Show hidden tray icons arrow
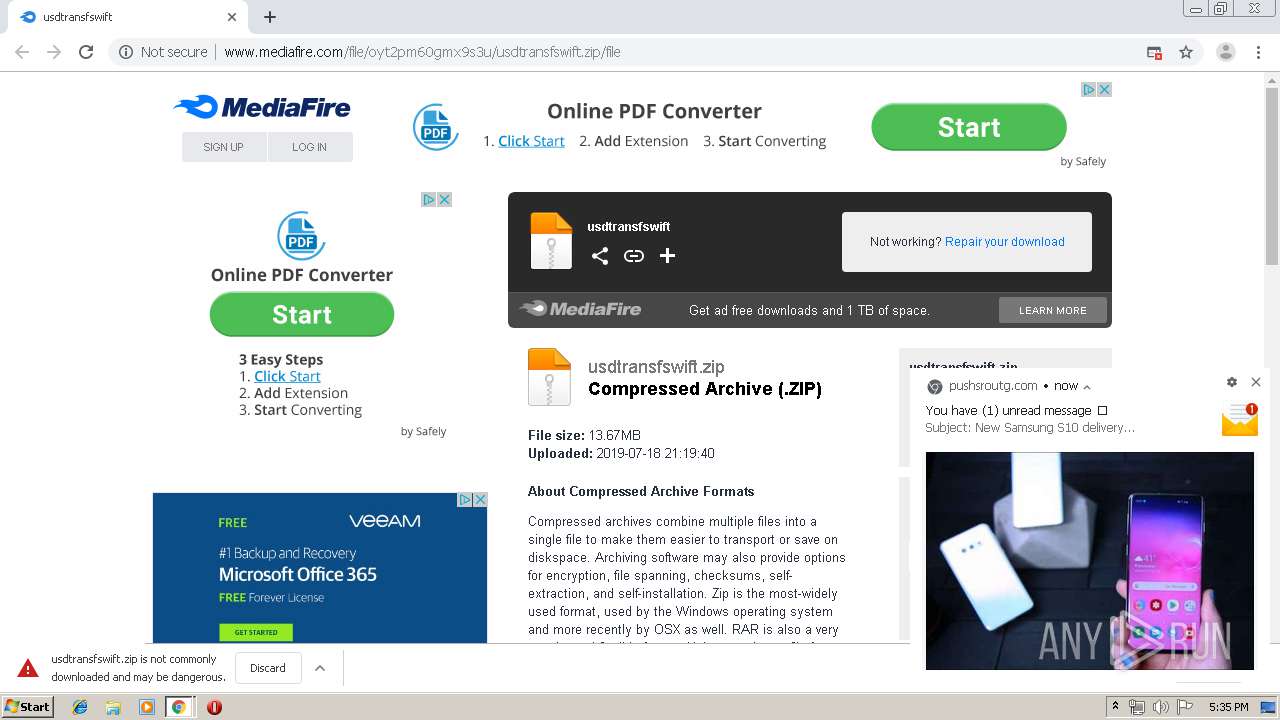Image resolution: width=1280 pixels, height=720 pixels. (x=1115, y=707)
